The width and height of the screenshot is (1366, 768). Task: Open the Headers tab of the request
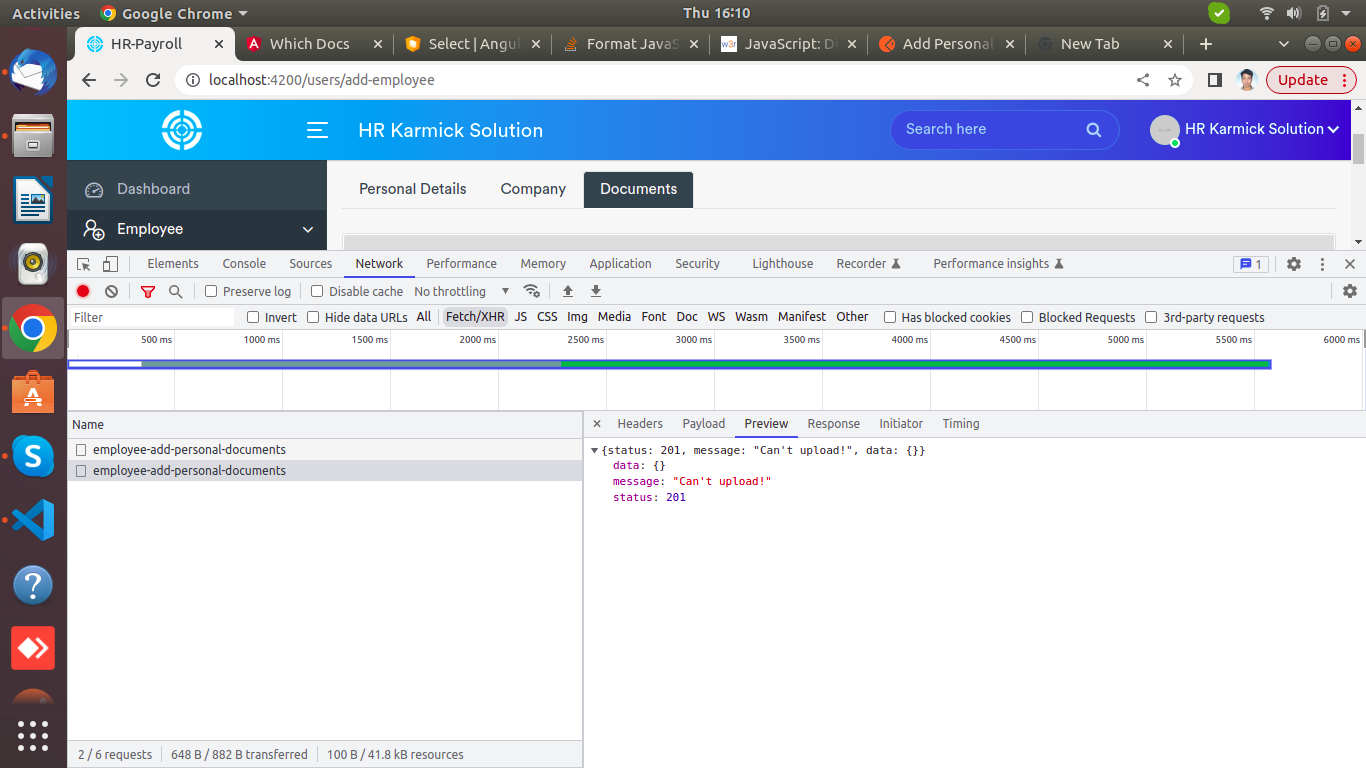click(x=640, y=424)
